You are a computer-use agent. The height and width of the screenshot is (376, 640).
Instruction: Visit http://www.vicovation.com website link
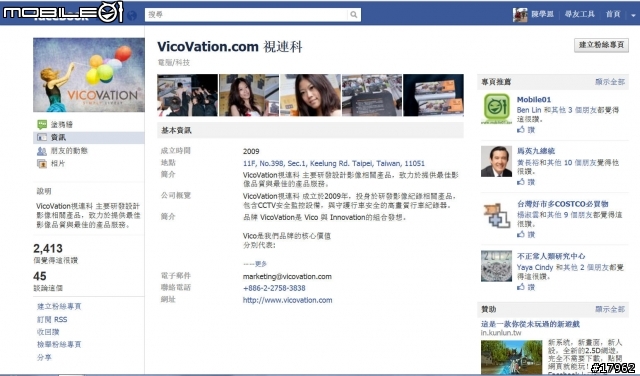coord(287,300)
